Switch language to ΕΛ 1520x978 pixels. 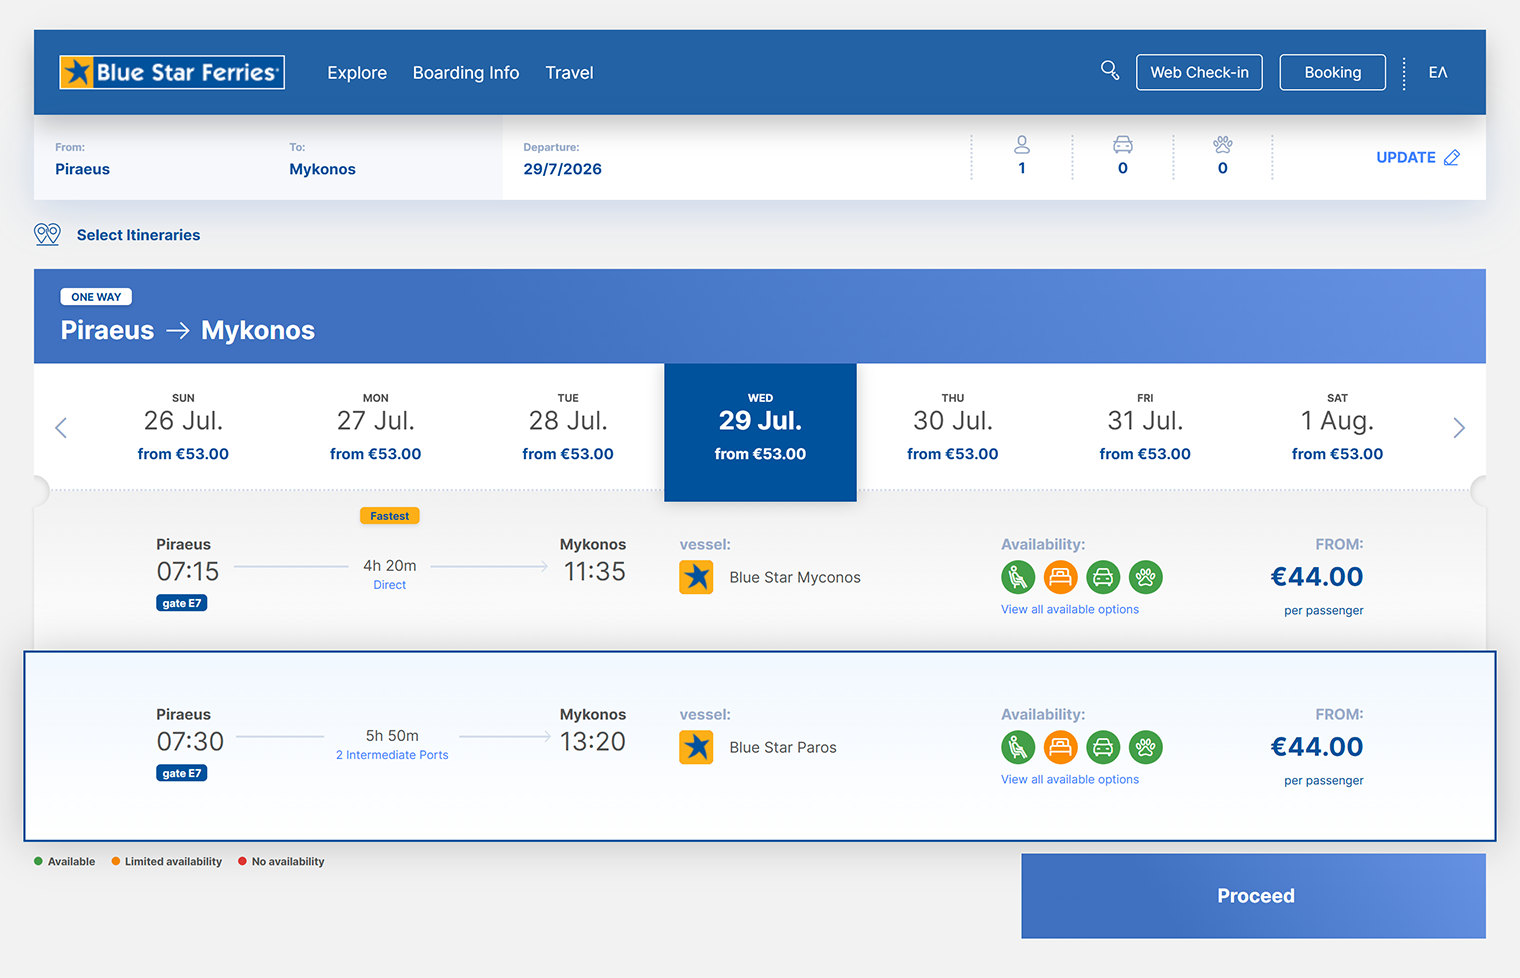coord(1438,72)
